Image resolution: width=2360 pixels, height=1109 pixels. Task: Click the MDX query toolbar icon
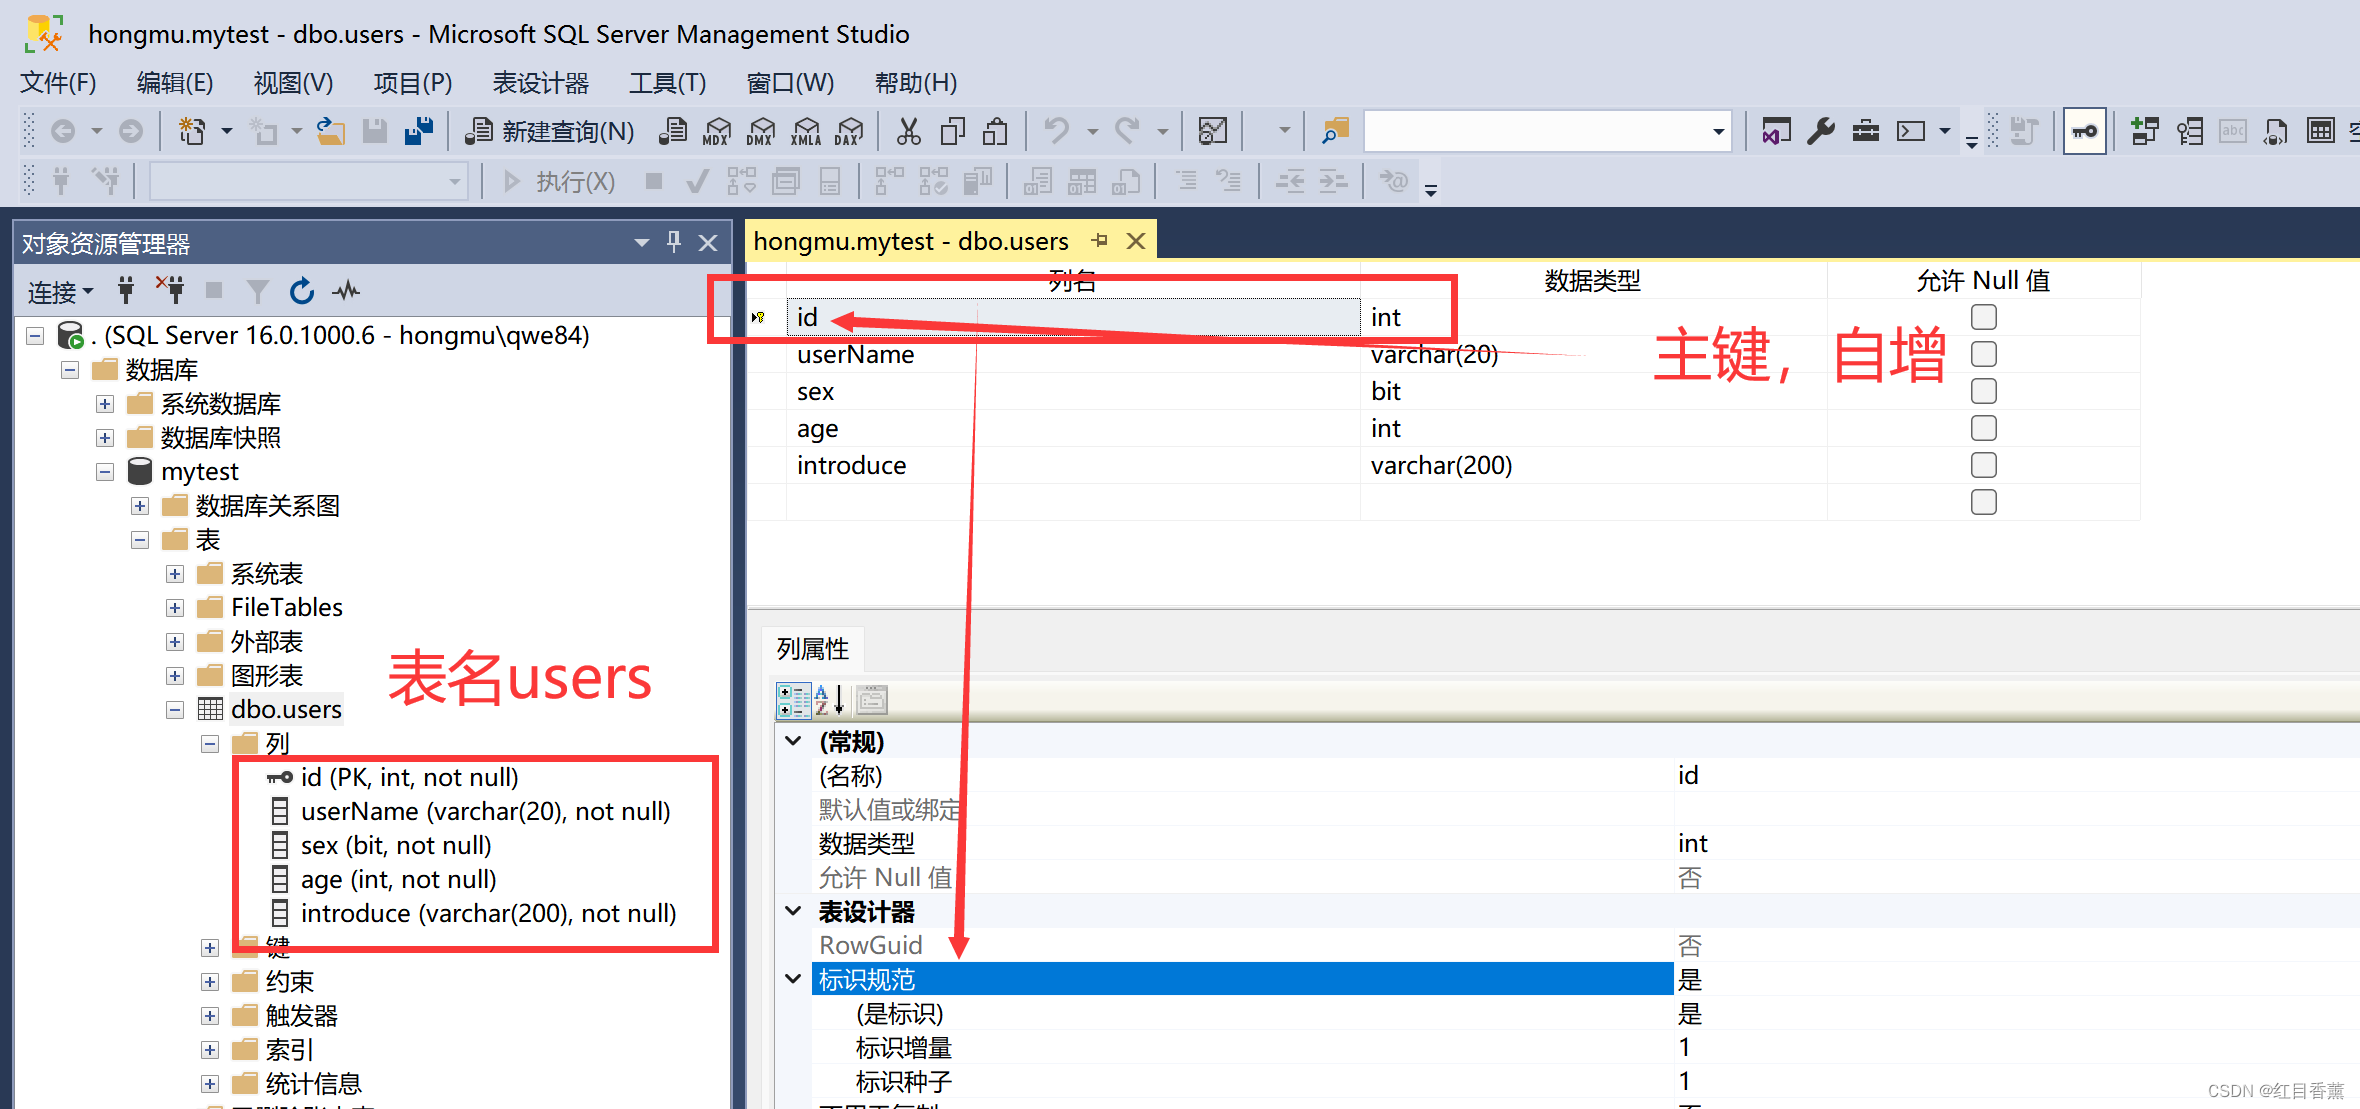click(x=716, y=131)
